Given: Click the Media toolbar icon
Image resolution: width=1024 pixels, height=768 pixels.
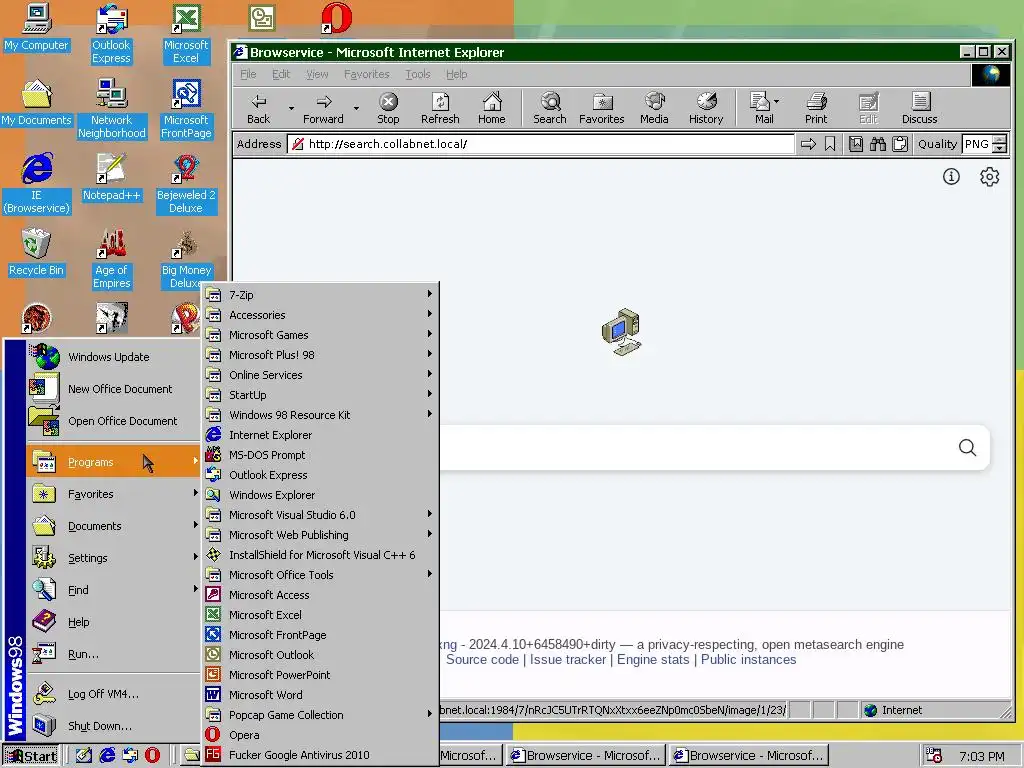Looking at the screenshot, I should click(x=654, y=108).
